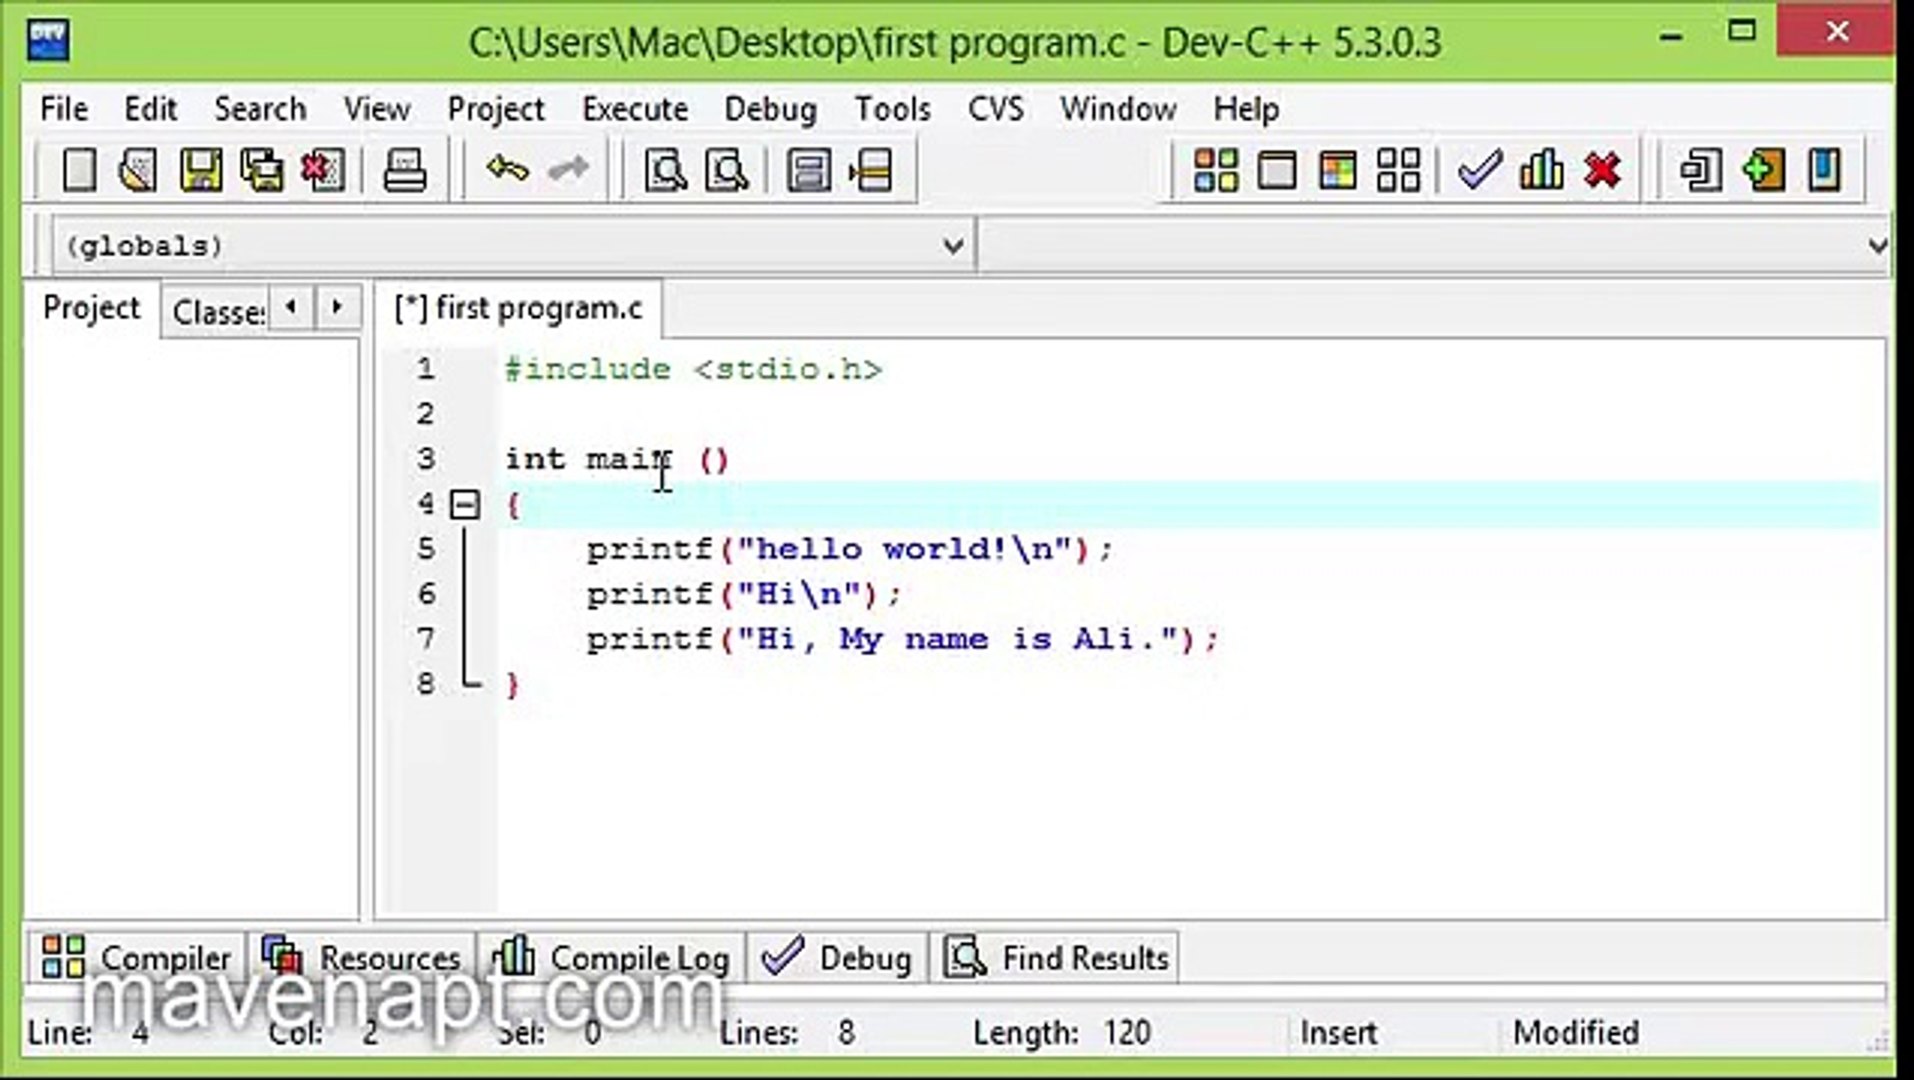Click line number 2 in the gutter
The height and width of the screenshot is (1080, 1914).
426,414
